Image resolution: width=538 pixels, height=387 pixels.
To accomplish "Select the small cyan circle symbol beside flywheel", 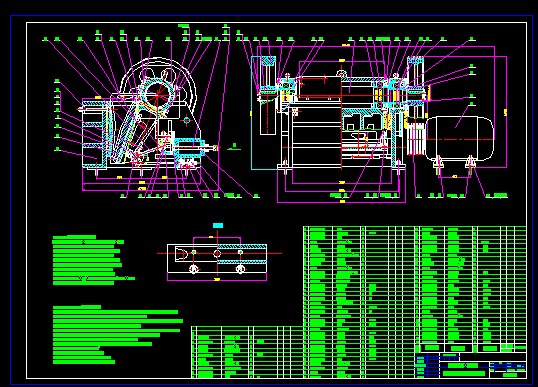I will [187, 120].
